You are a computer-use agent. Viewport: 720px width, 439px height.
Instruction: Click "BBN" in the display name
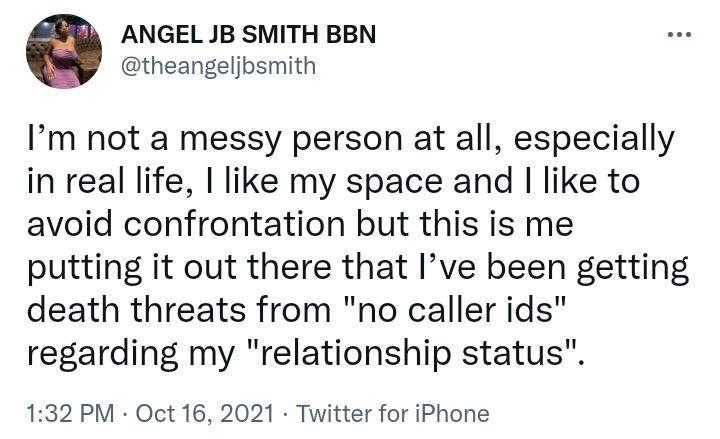click(x=351, y=34)
